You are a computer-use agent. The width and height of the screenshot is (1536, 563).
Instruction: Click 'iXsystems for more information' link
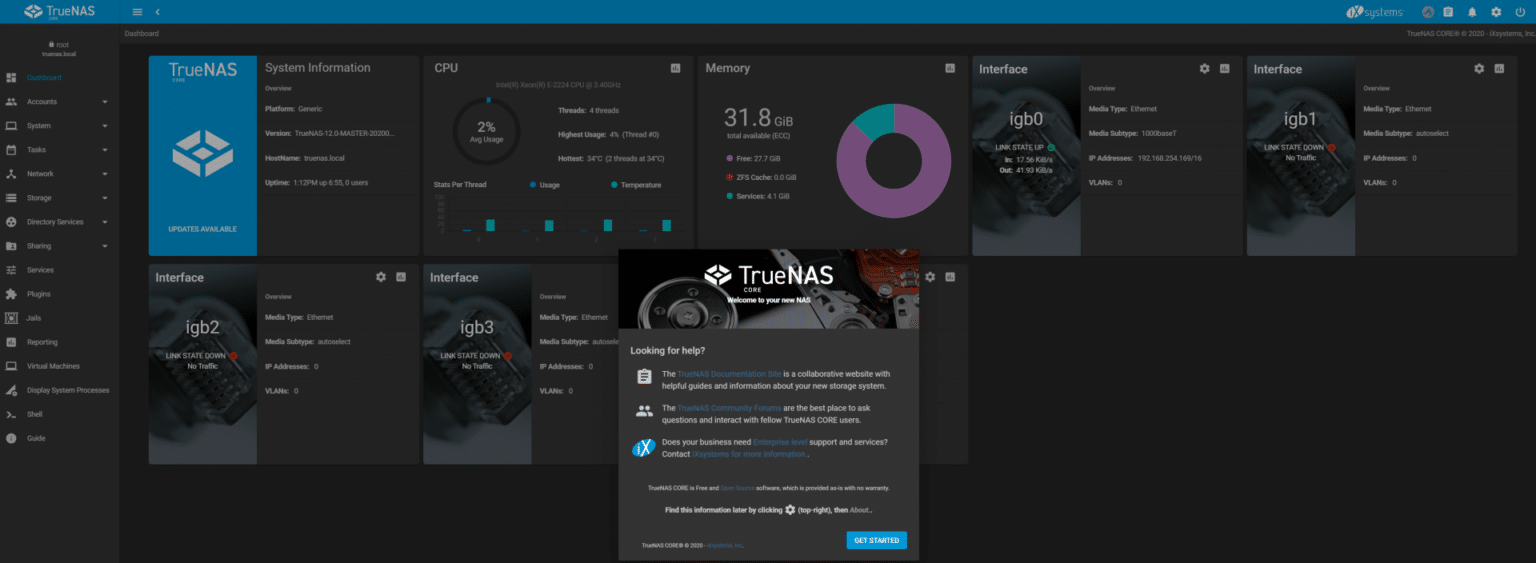coord(749,454)
